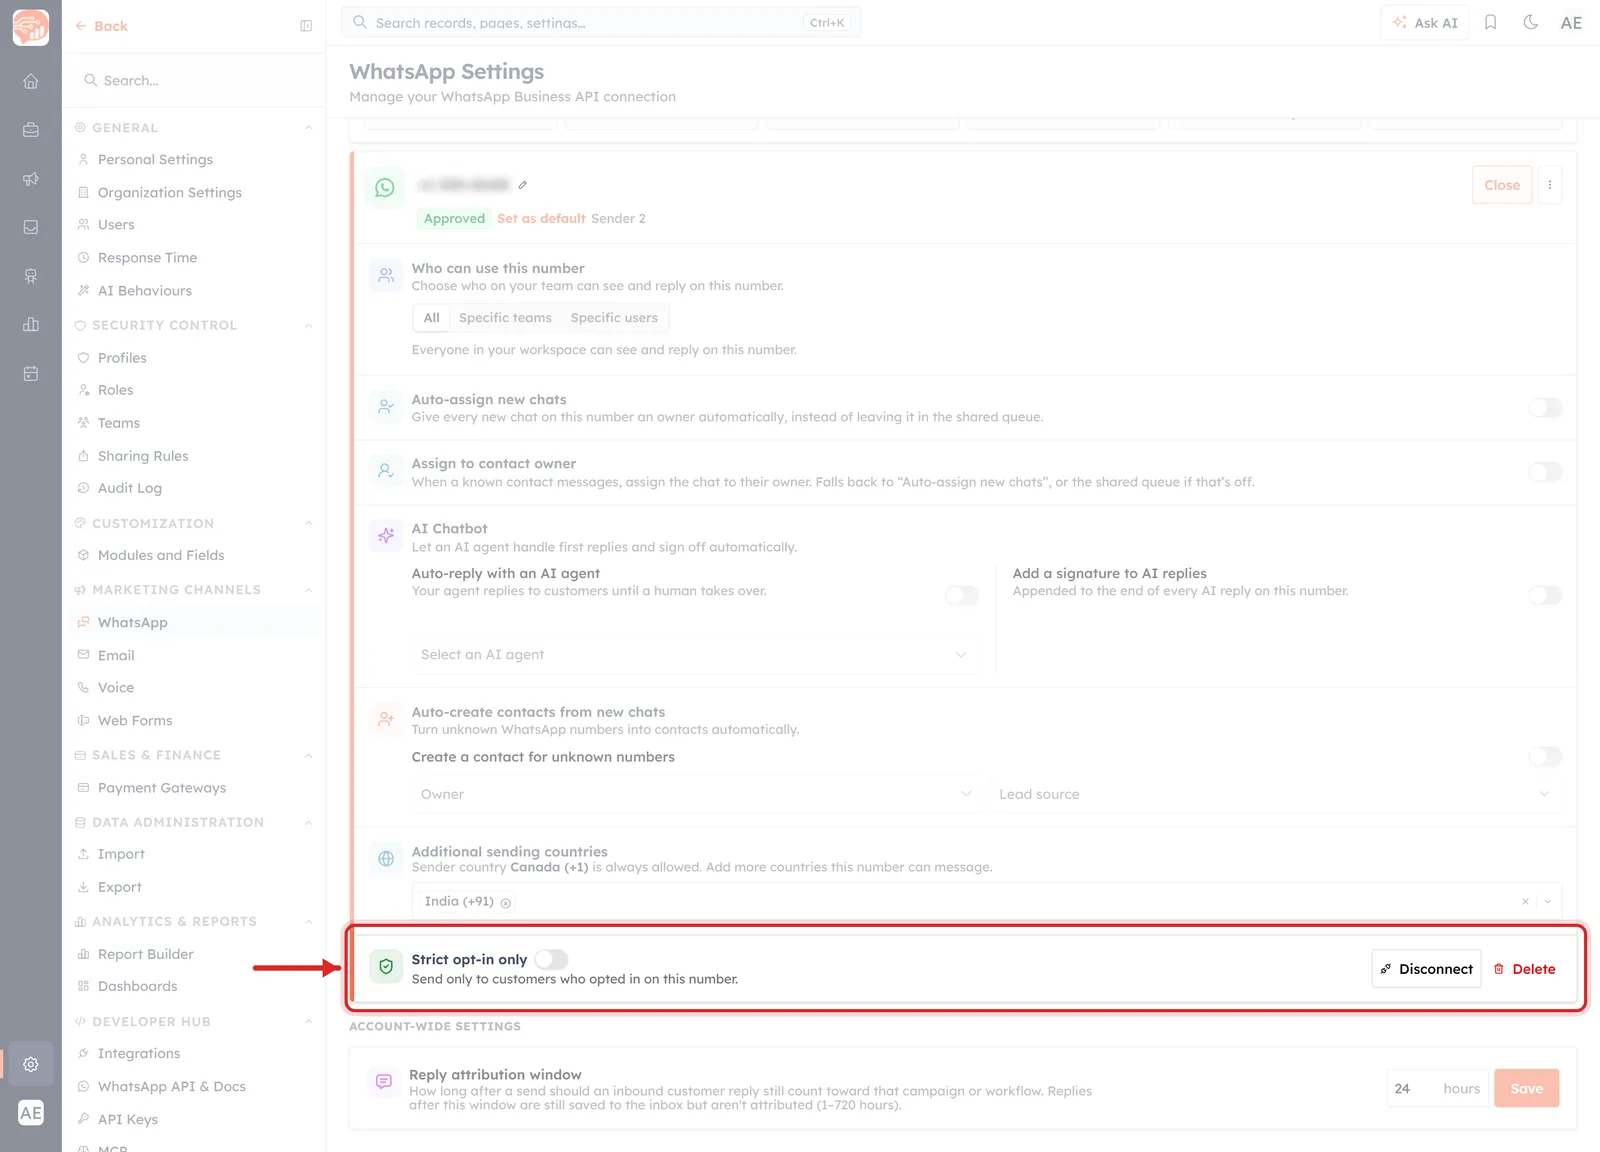Open the three-dot menu next to Close
Screen dimensions: 1600x1152
pyautogui.click(x=1550, y=185)
